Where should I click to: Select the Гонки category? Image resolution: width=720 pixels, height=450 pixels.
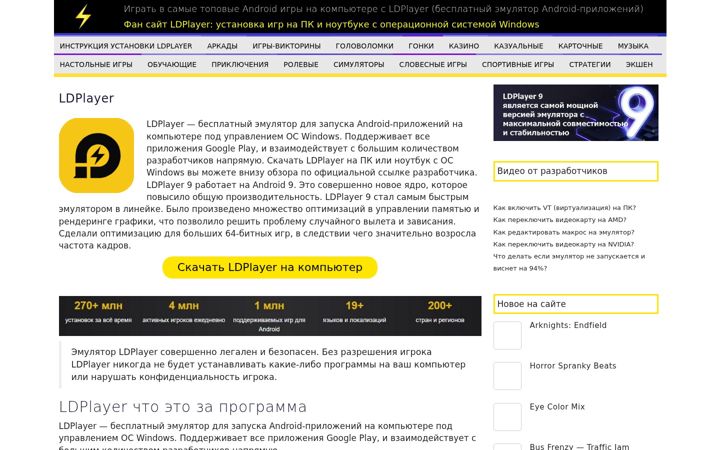point(421,46)
